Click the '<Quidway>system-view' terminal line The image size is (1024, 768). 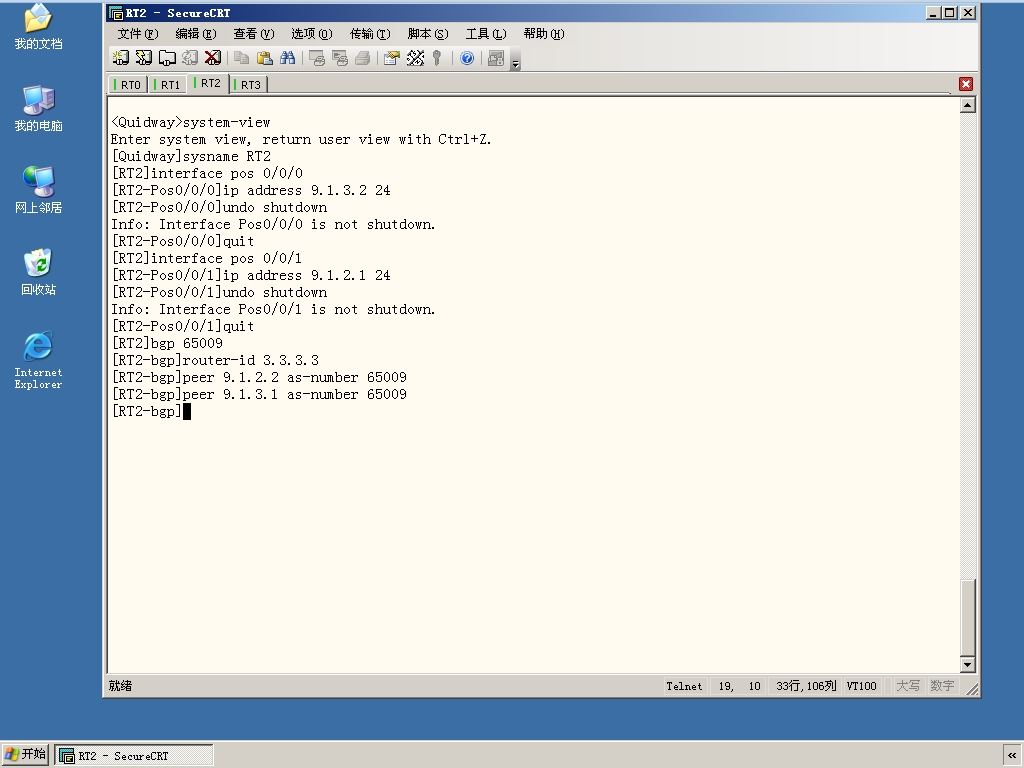(191, 123)
